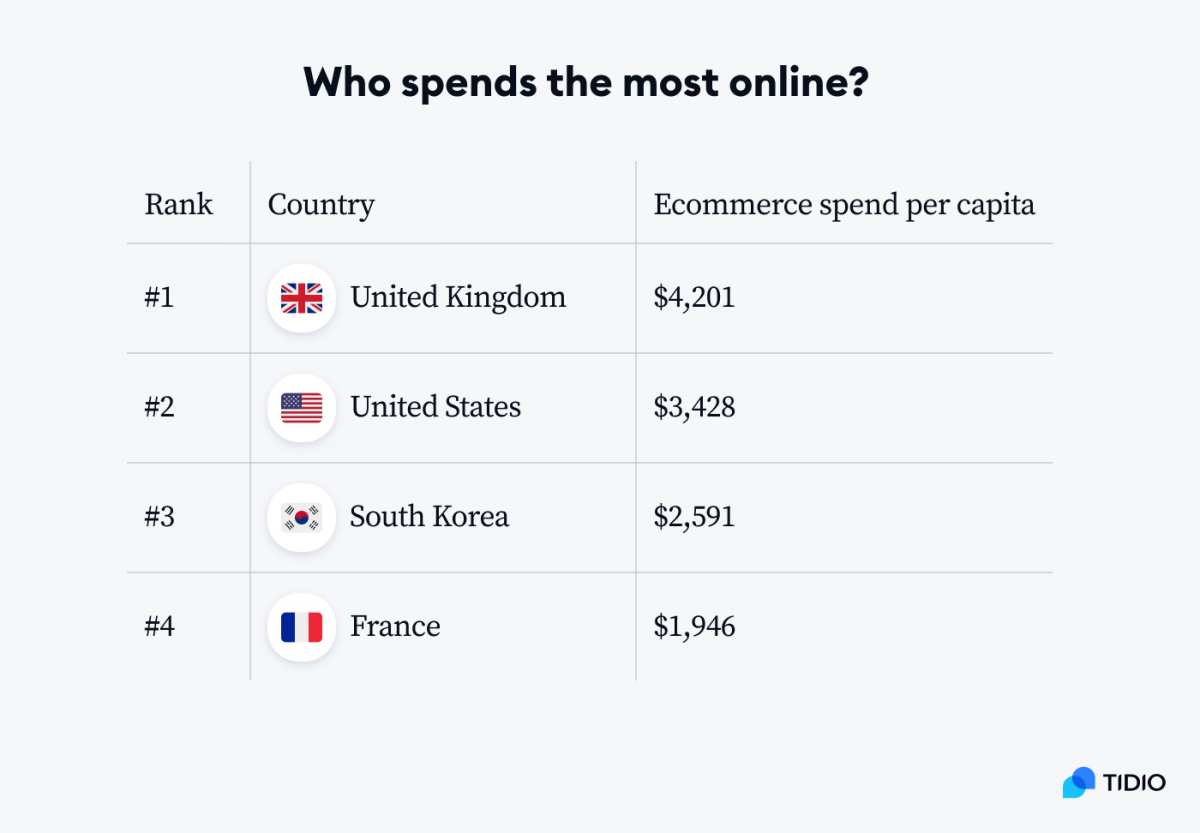
Task: Click the United States flag icon
Action: (x=301, y=408)
